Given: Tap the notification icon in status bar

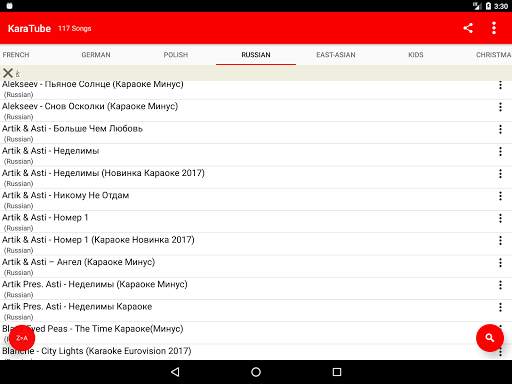Looking at the screenshot, I should [9, 6].
